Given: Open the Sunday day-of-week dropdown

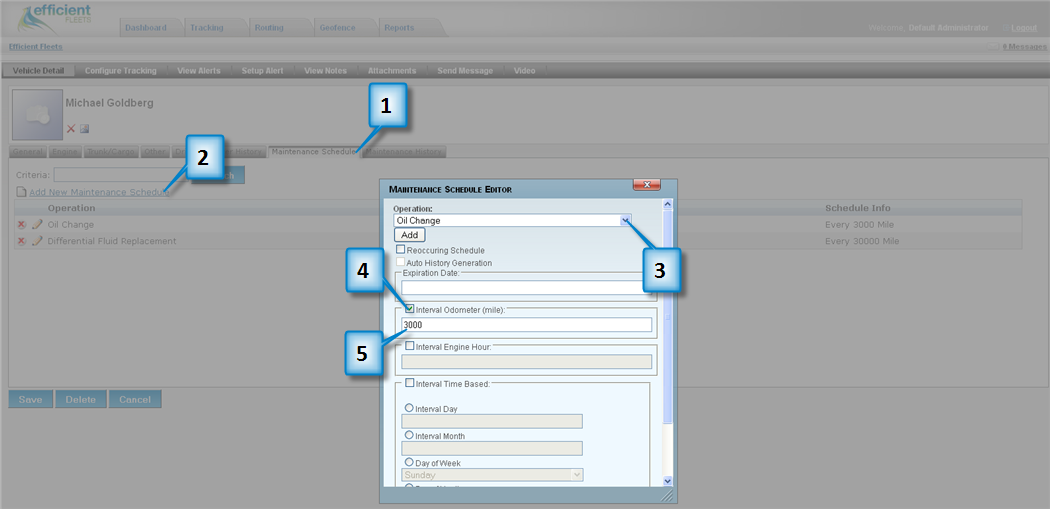Looking at the screenshot, I should 492,475.
